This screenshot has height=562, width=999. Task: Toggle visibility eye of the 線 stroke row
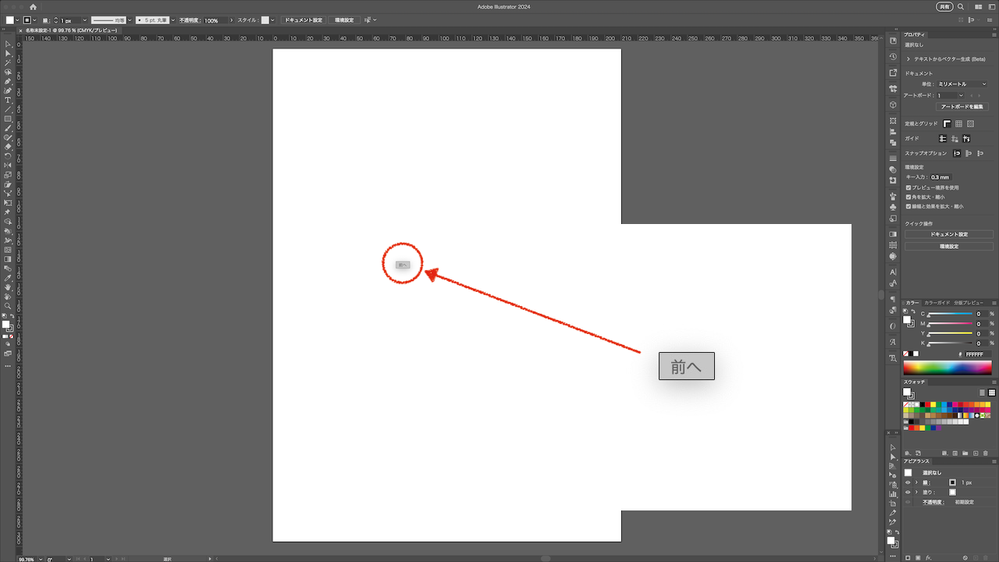tap(908, 482)
